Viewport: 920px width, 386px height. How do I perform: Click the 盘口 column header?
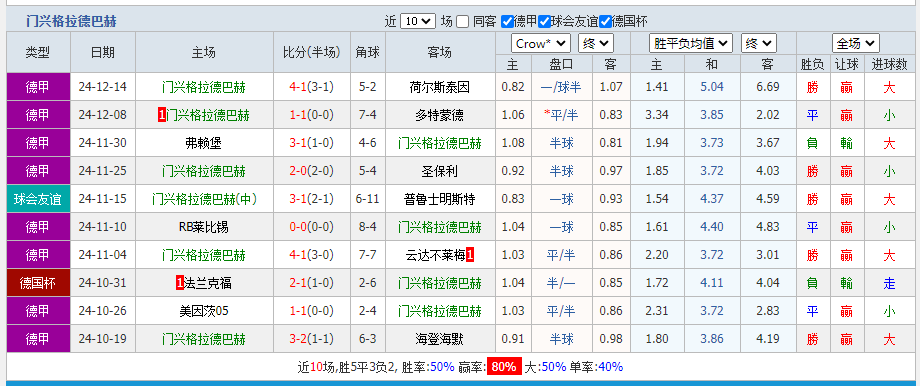[x=561, y=64]
